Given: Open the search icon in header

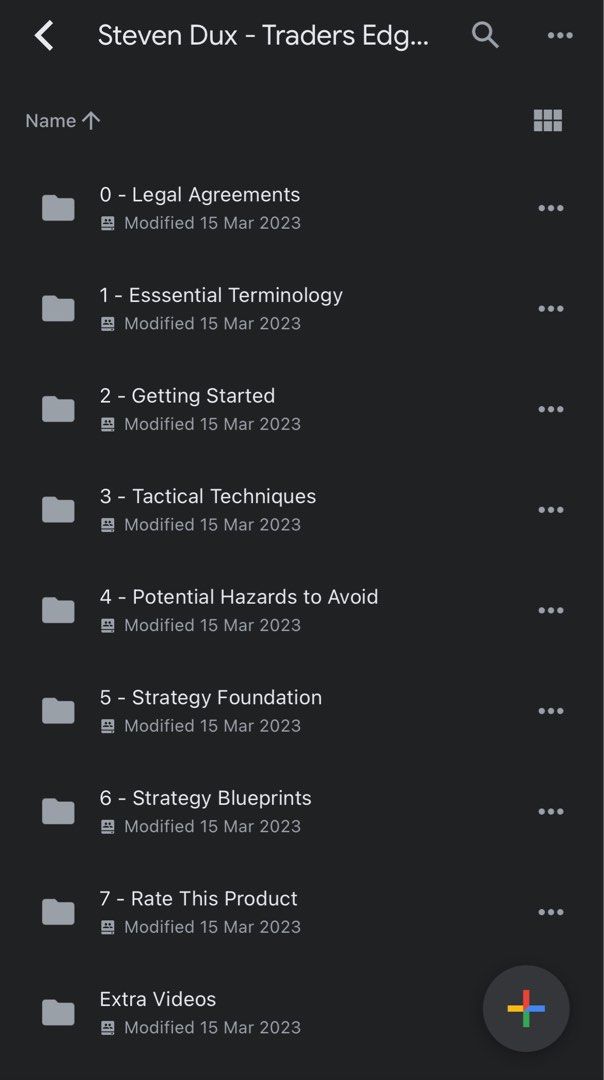Looking at the screenshot, I should (485, 36).
